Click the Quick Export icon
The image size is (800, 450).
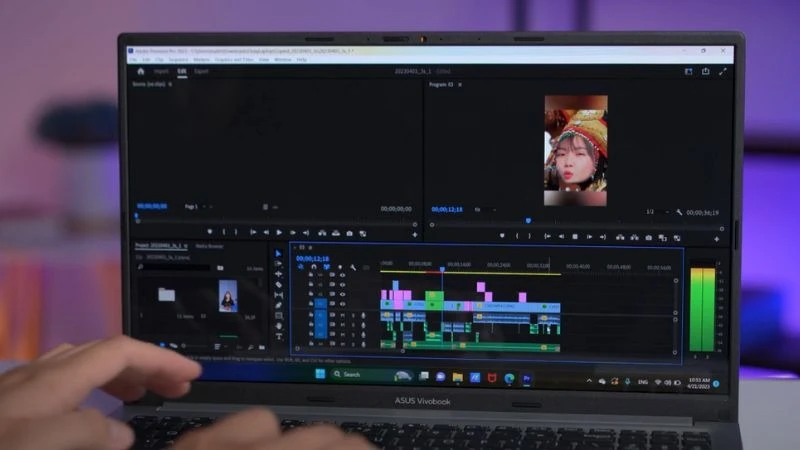(706, 71)
